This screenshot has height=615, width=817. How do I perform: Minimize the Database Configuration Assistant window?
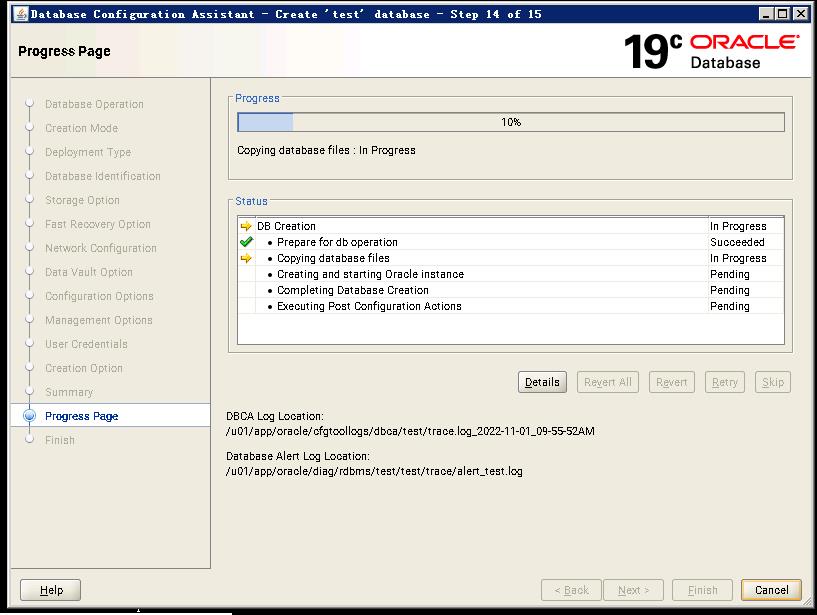tap(765, 14)
